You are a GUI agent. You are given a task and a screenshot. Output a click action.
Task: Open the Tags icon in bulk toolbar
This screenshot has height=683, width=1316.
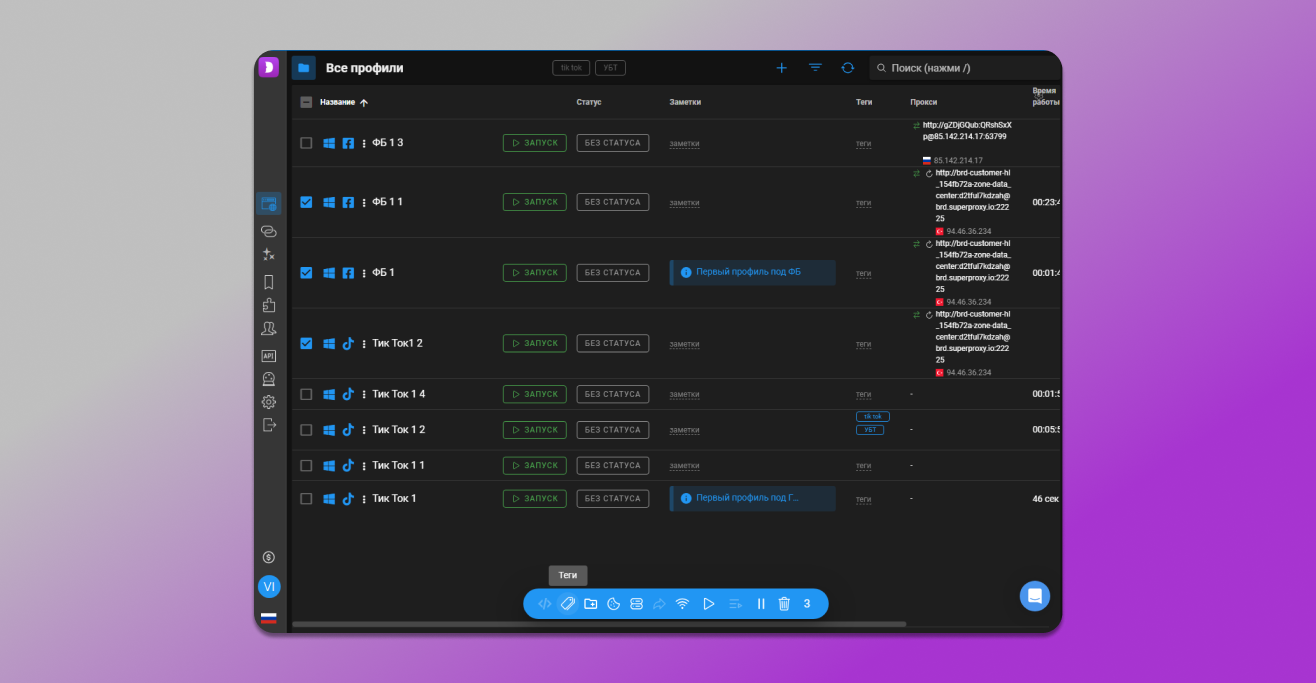click(x=568, y=604)
